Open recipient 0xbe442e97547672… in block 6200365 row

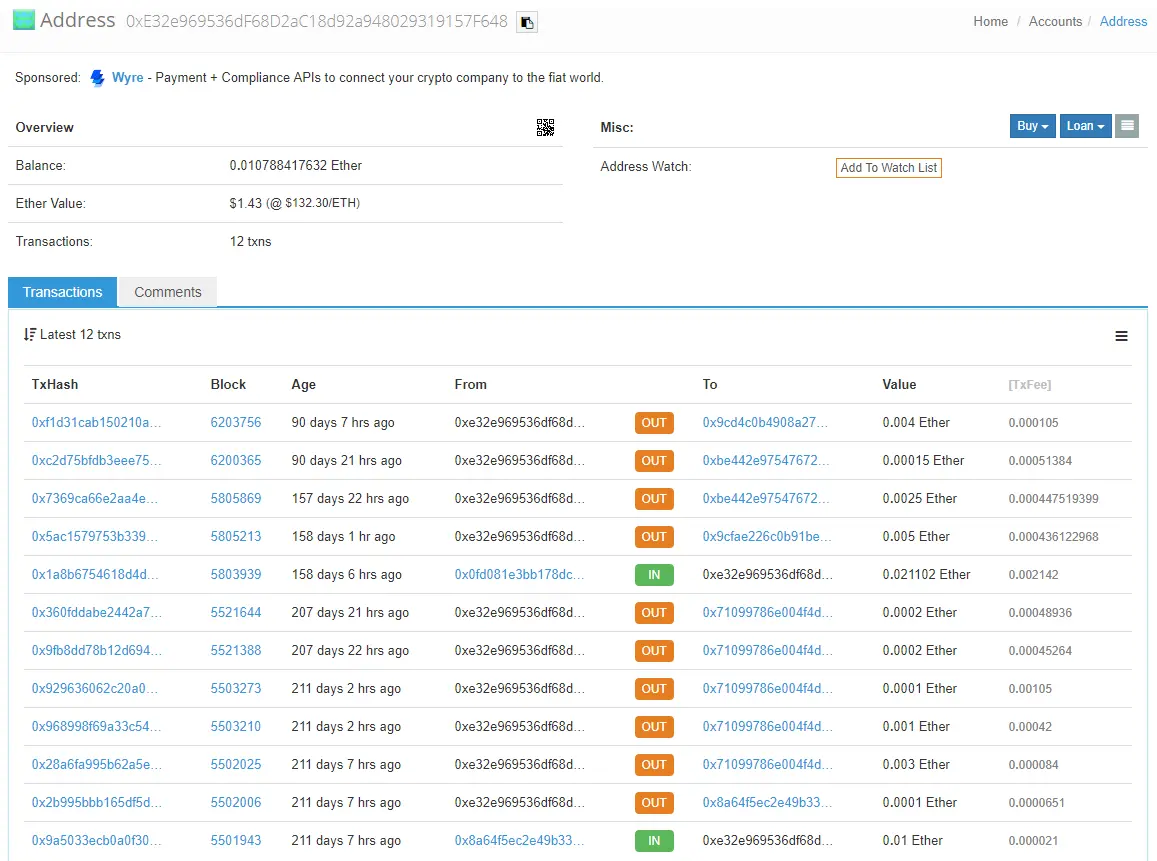pos(766,460)
